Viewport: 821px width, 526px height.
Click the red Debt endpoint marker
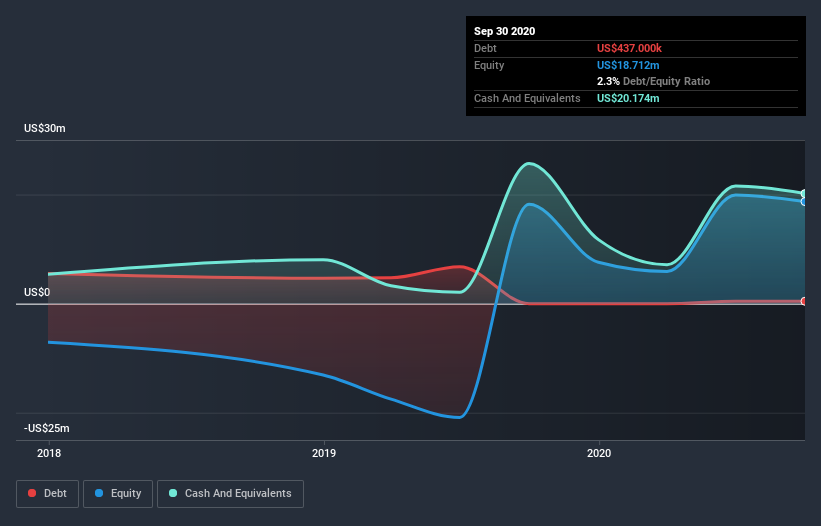click(x=804, y=301)
